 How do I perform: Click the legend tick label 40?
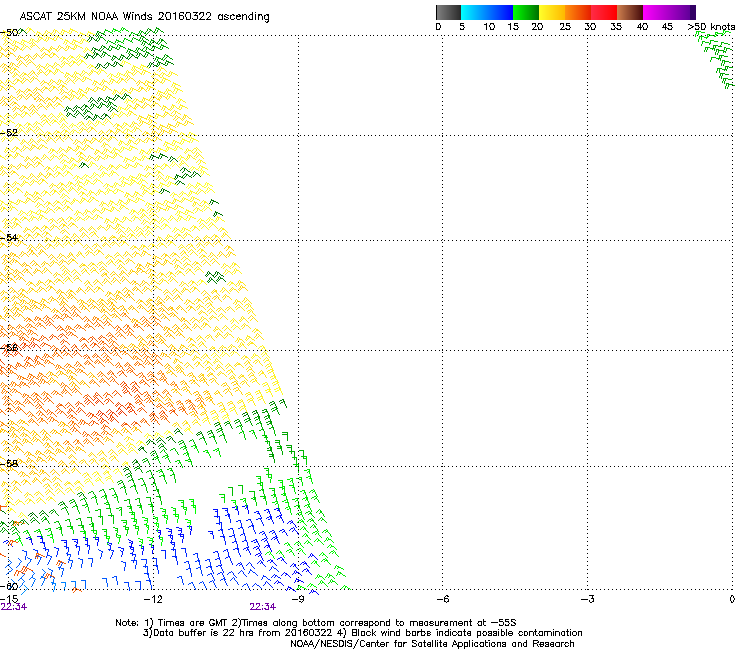click(642, 27)
